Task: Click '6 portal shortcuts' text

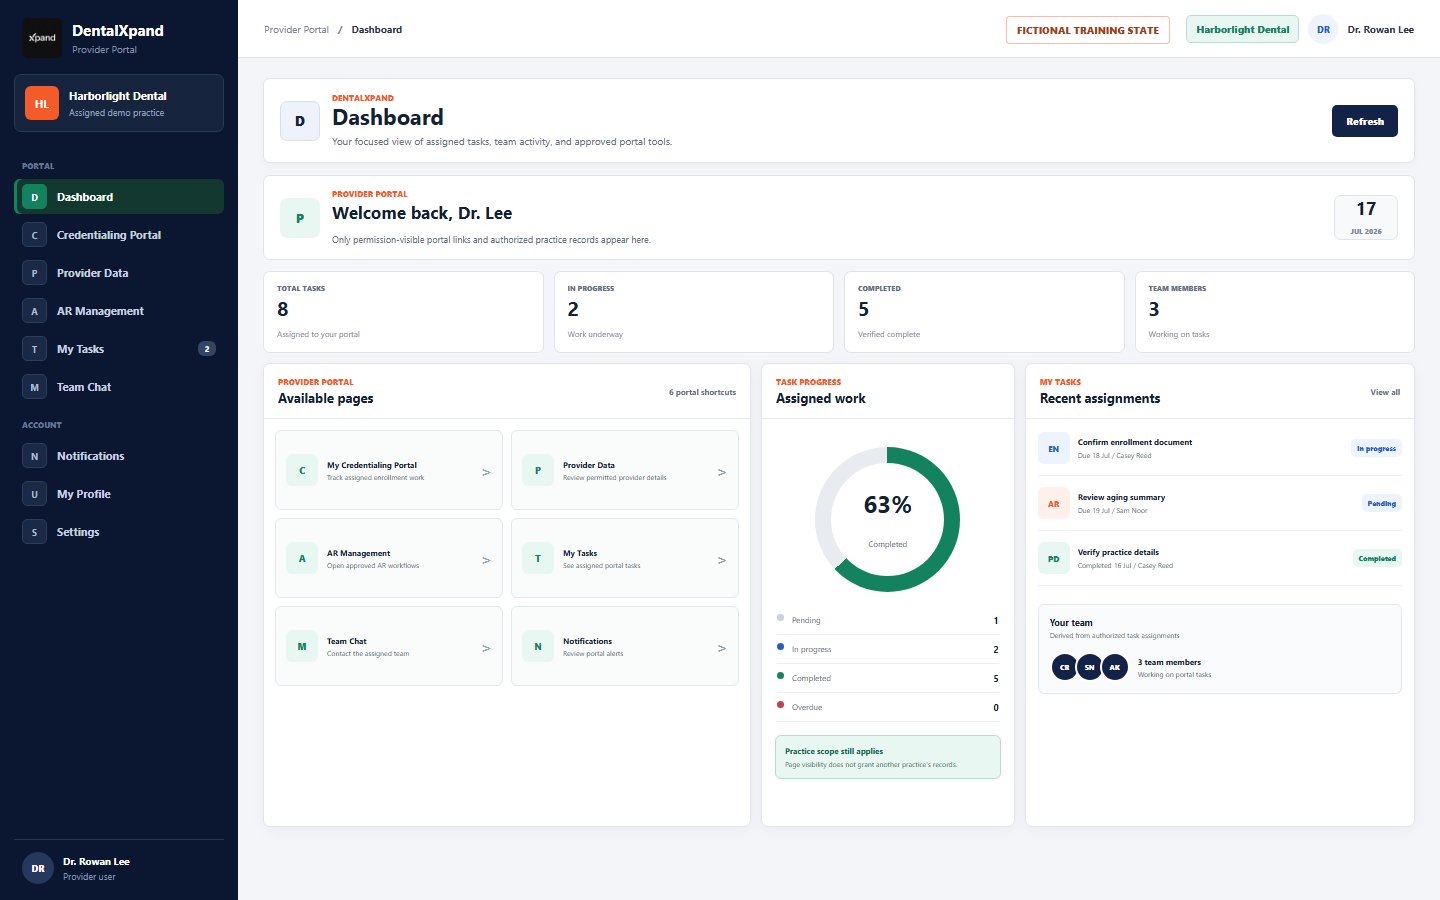Action: [x=702, y=392]
